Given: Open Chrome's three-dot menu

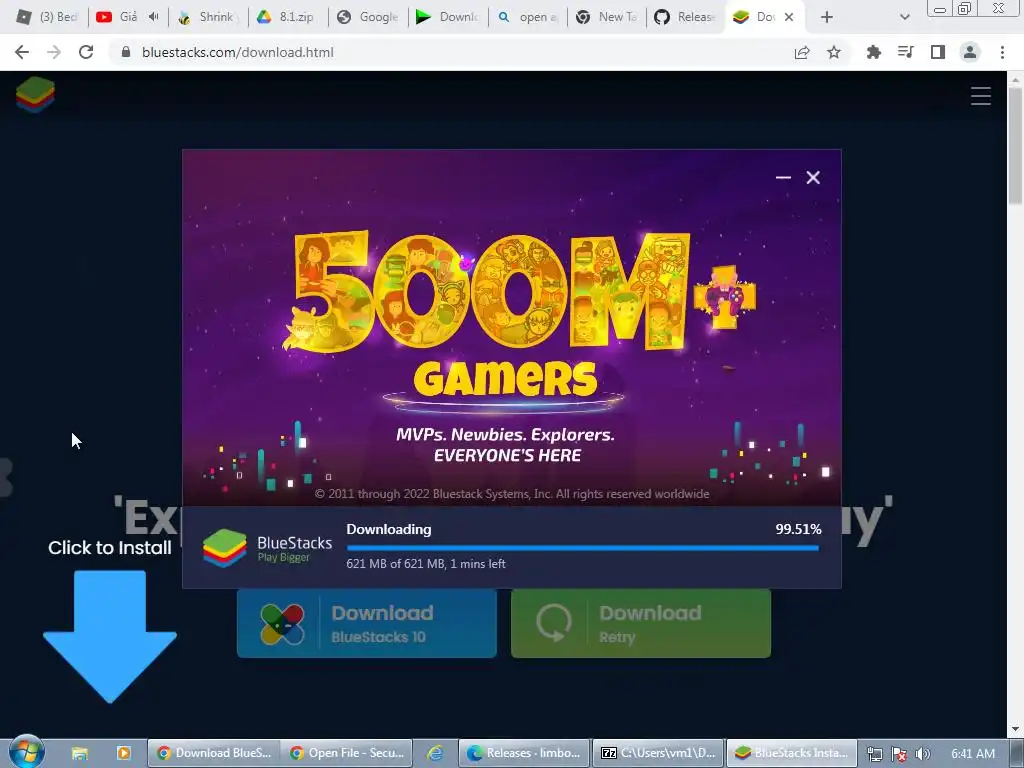Looking at the screenshot, I should click(1002, 52).
